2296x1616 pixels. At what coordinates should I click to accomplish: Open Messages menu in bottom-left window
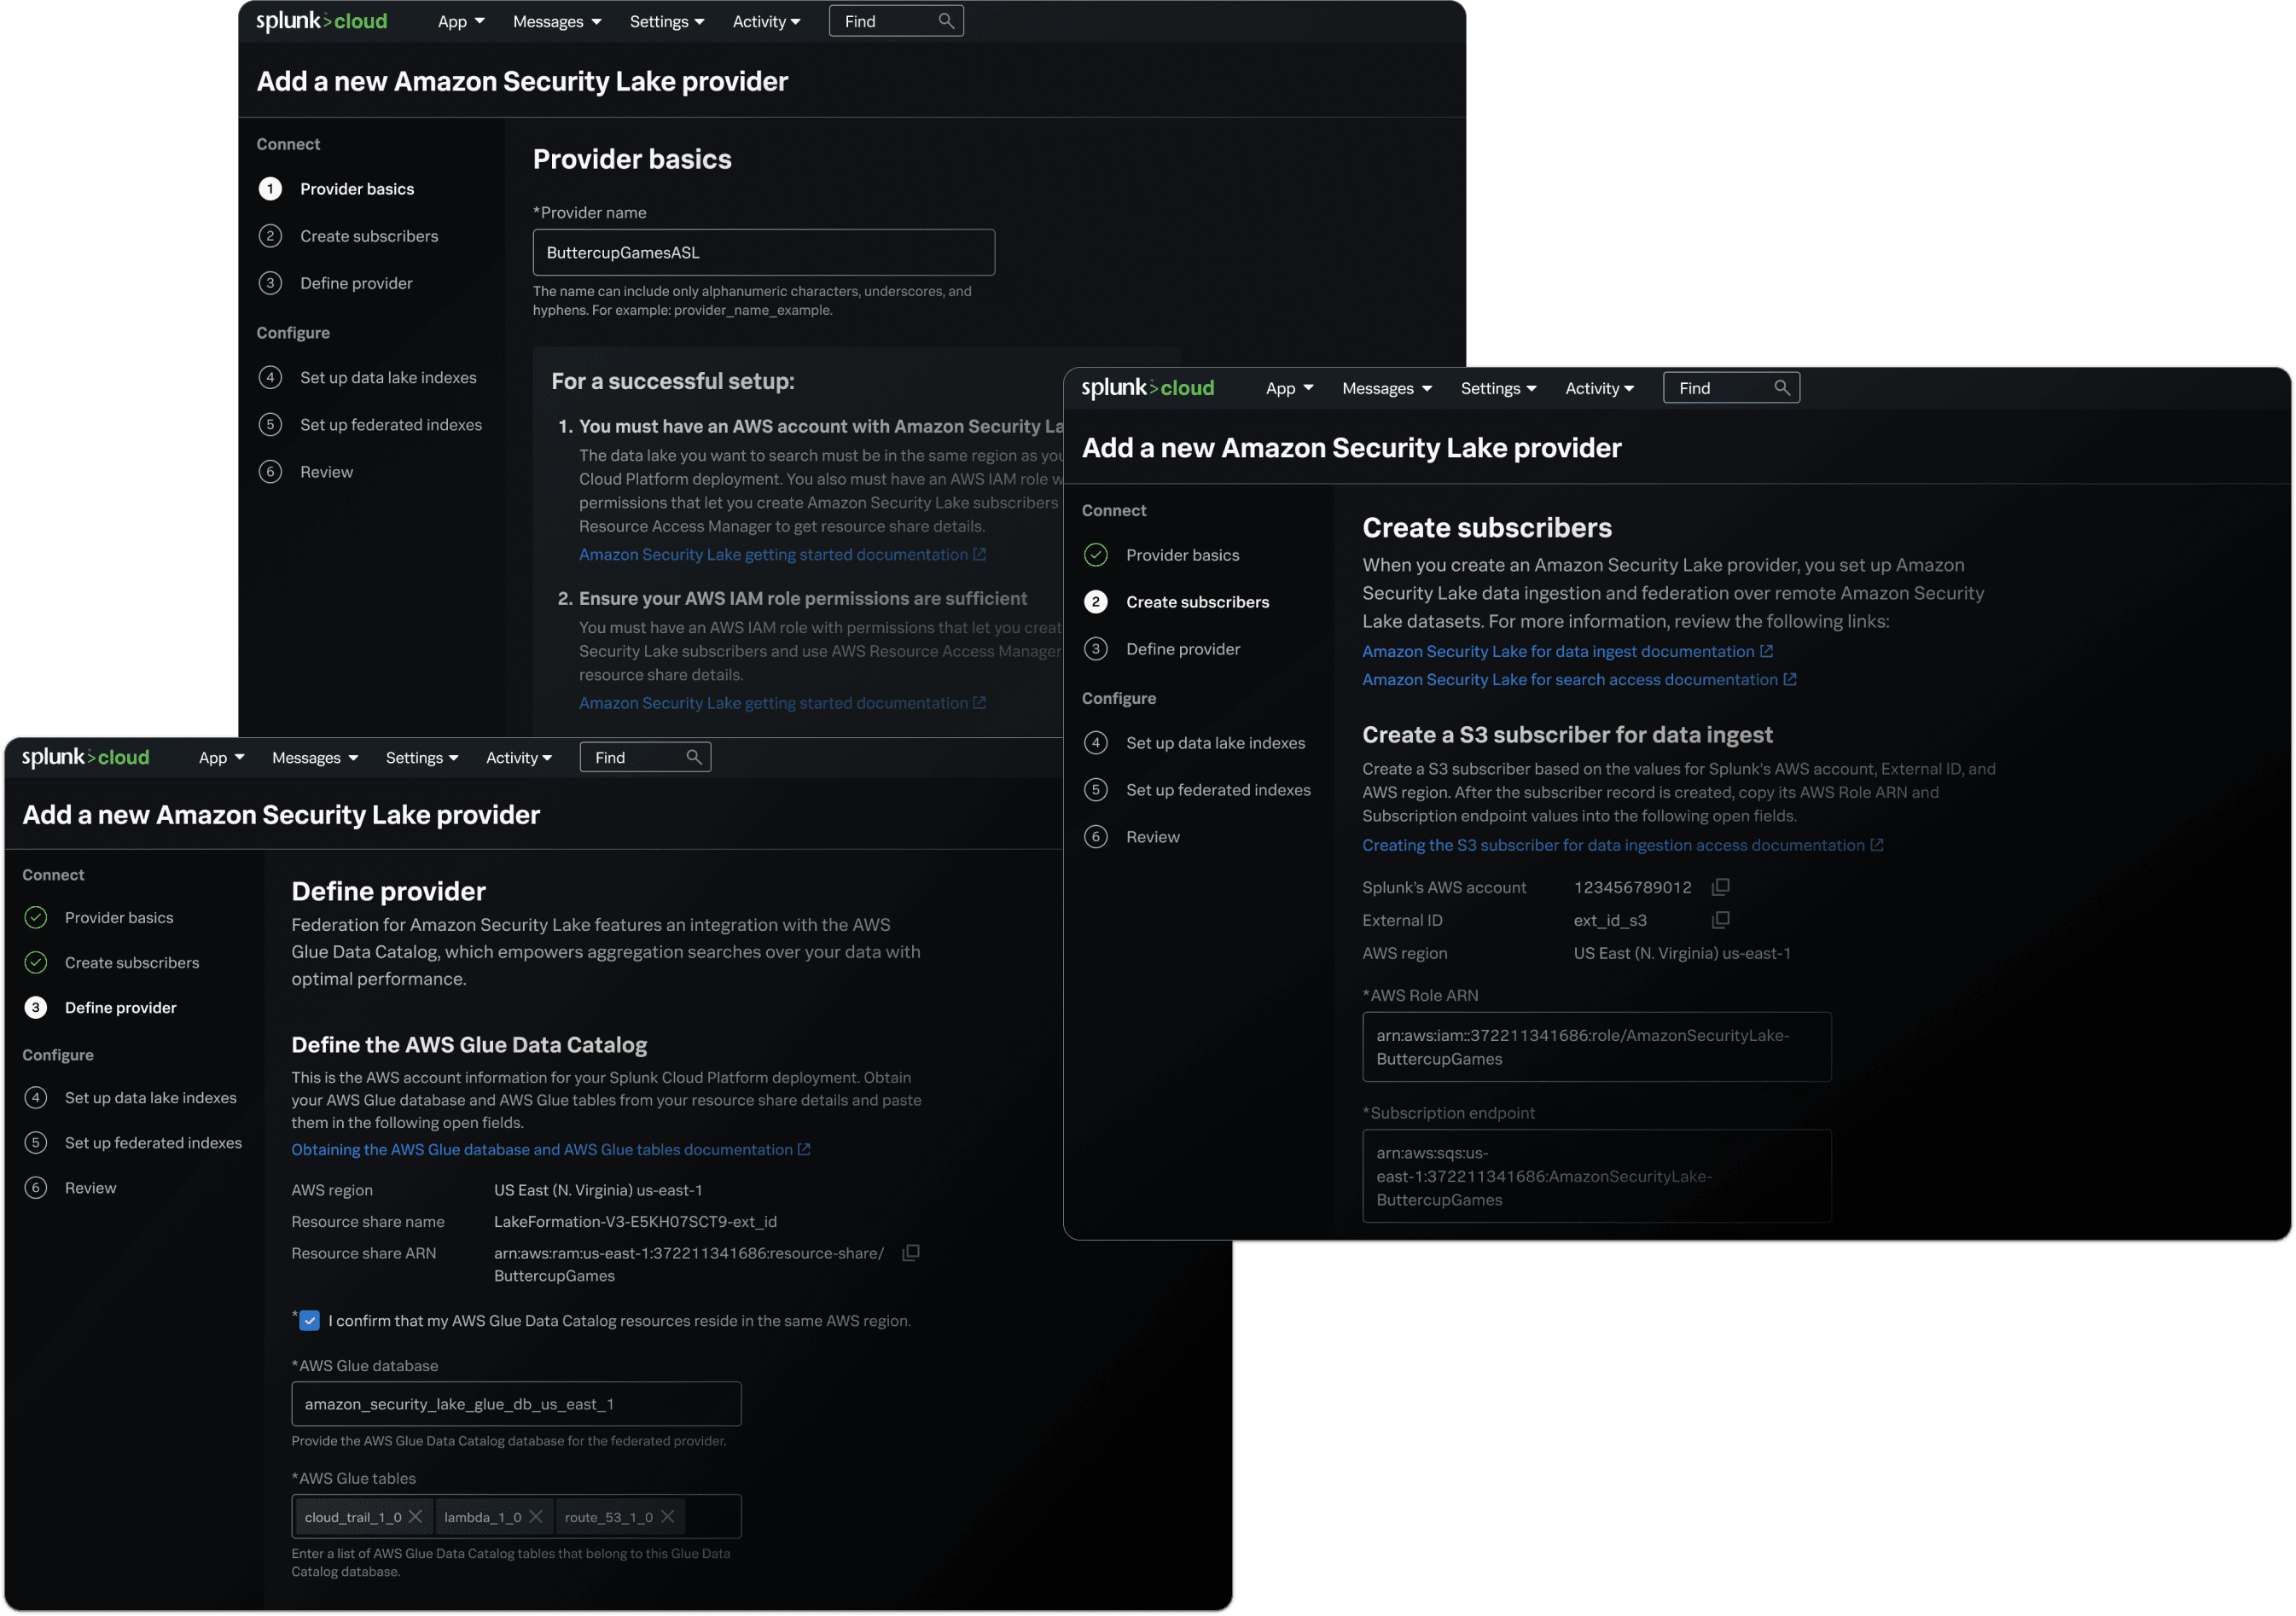(x=314, y=758)
